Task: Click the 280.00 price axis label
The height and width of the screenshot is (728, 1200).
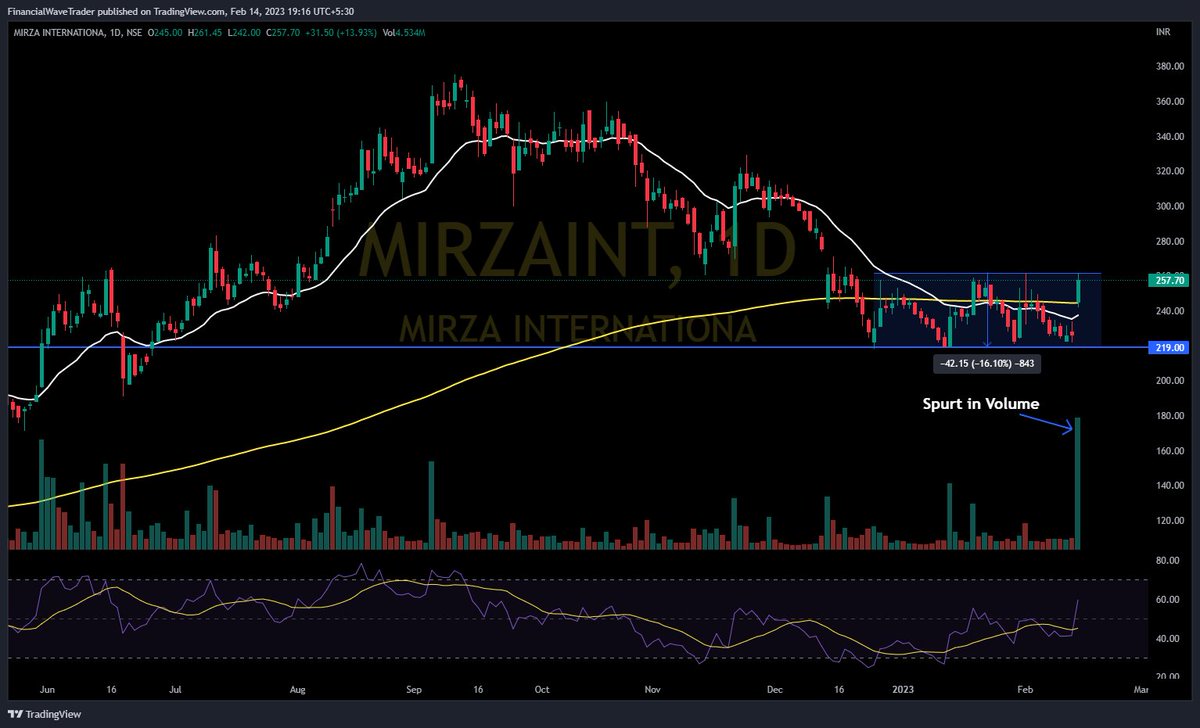Action: coord(1171,241)
